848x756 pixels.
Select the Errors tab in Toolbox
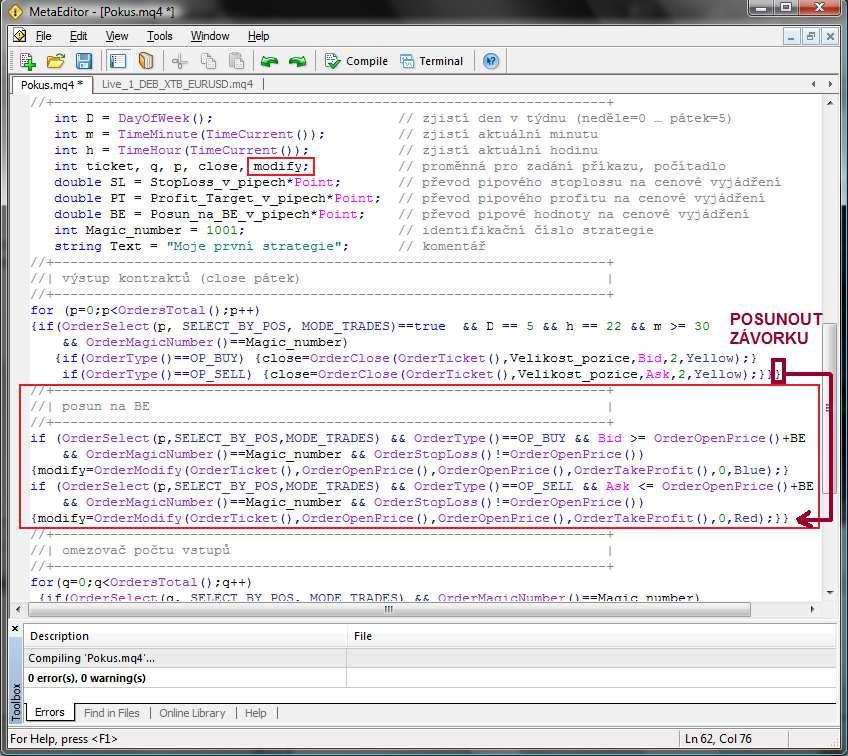tap(49, 712)
